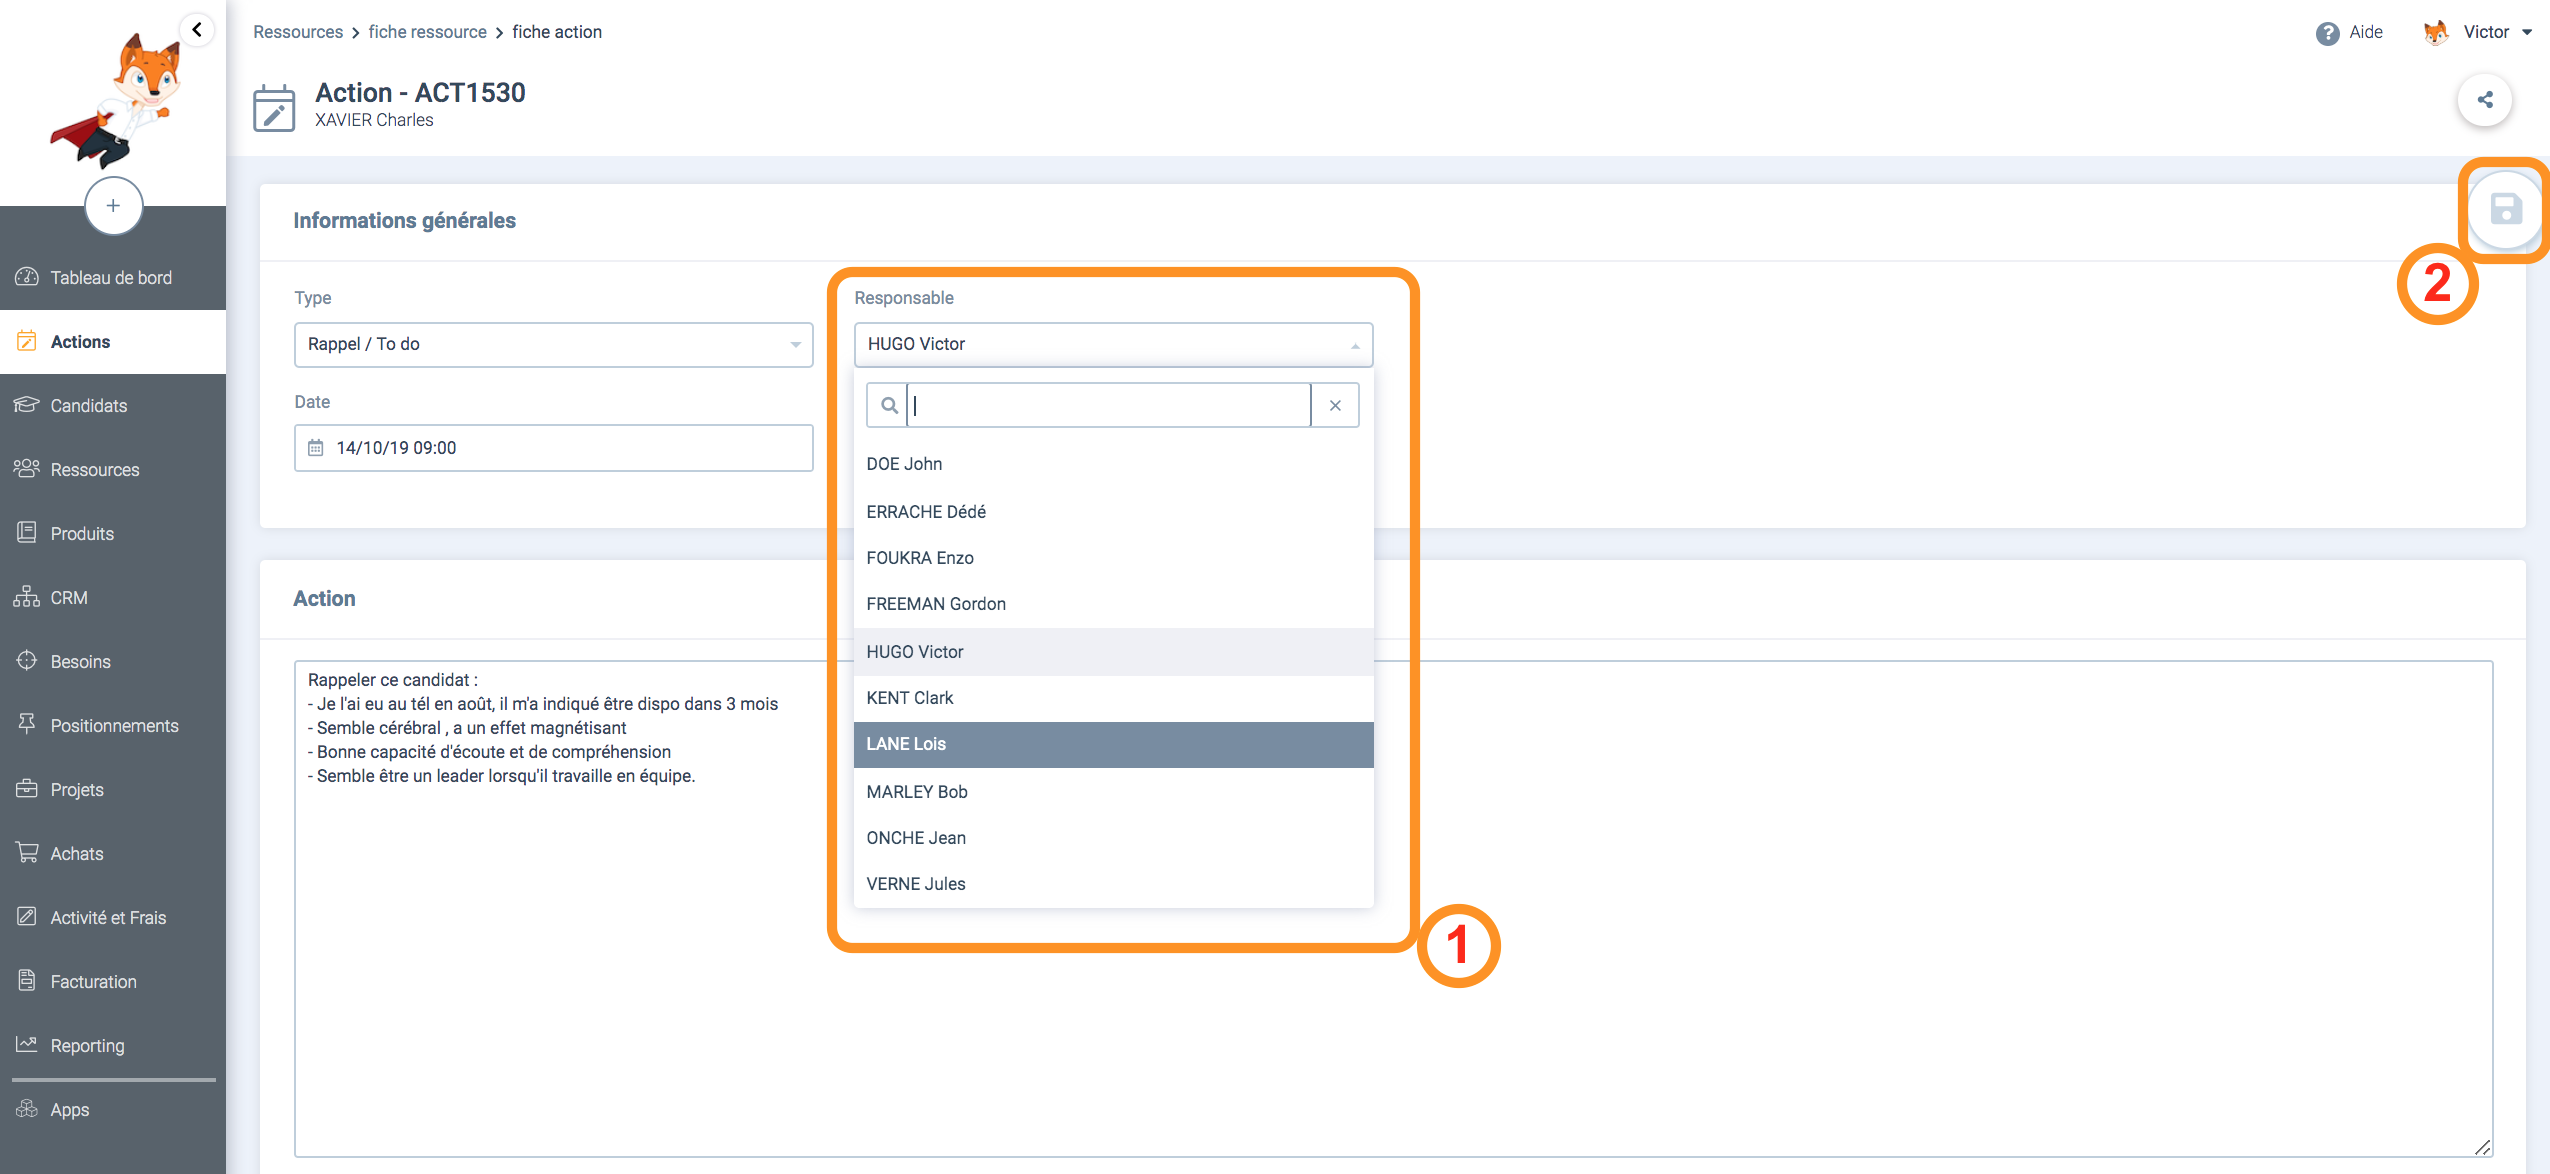Click the Besoins crosshair icon
Viewport: 2550px width, 1174px height.
click(27, 661)
